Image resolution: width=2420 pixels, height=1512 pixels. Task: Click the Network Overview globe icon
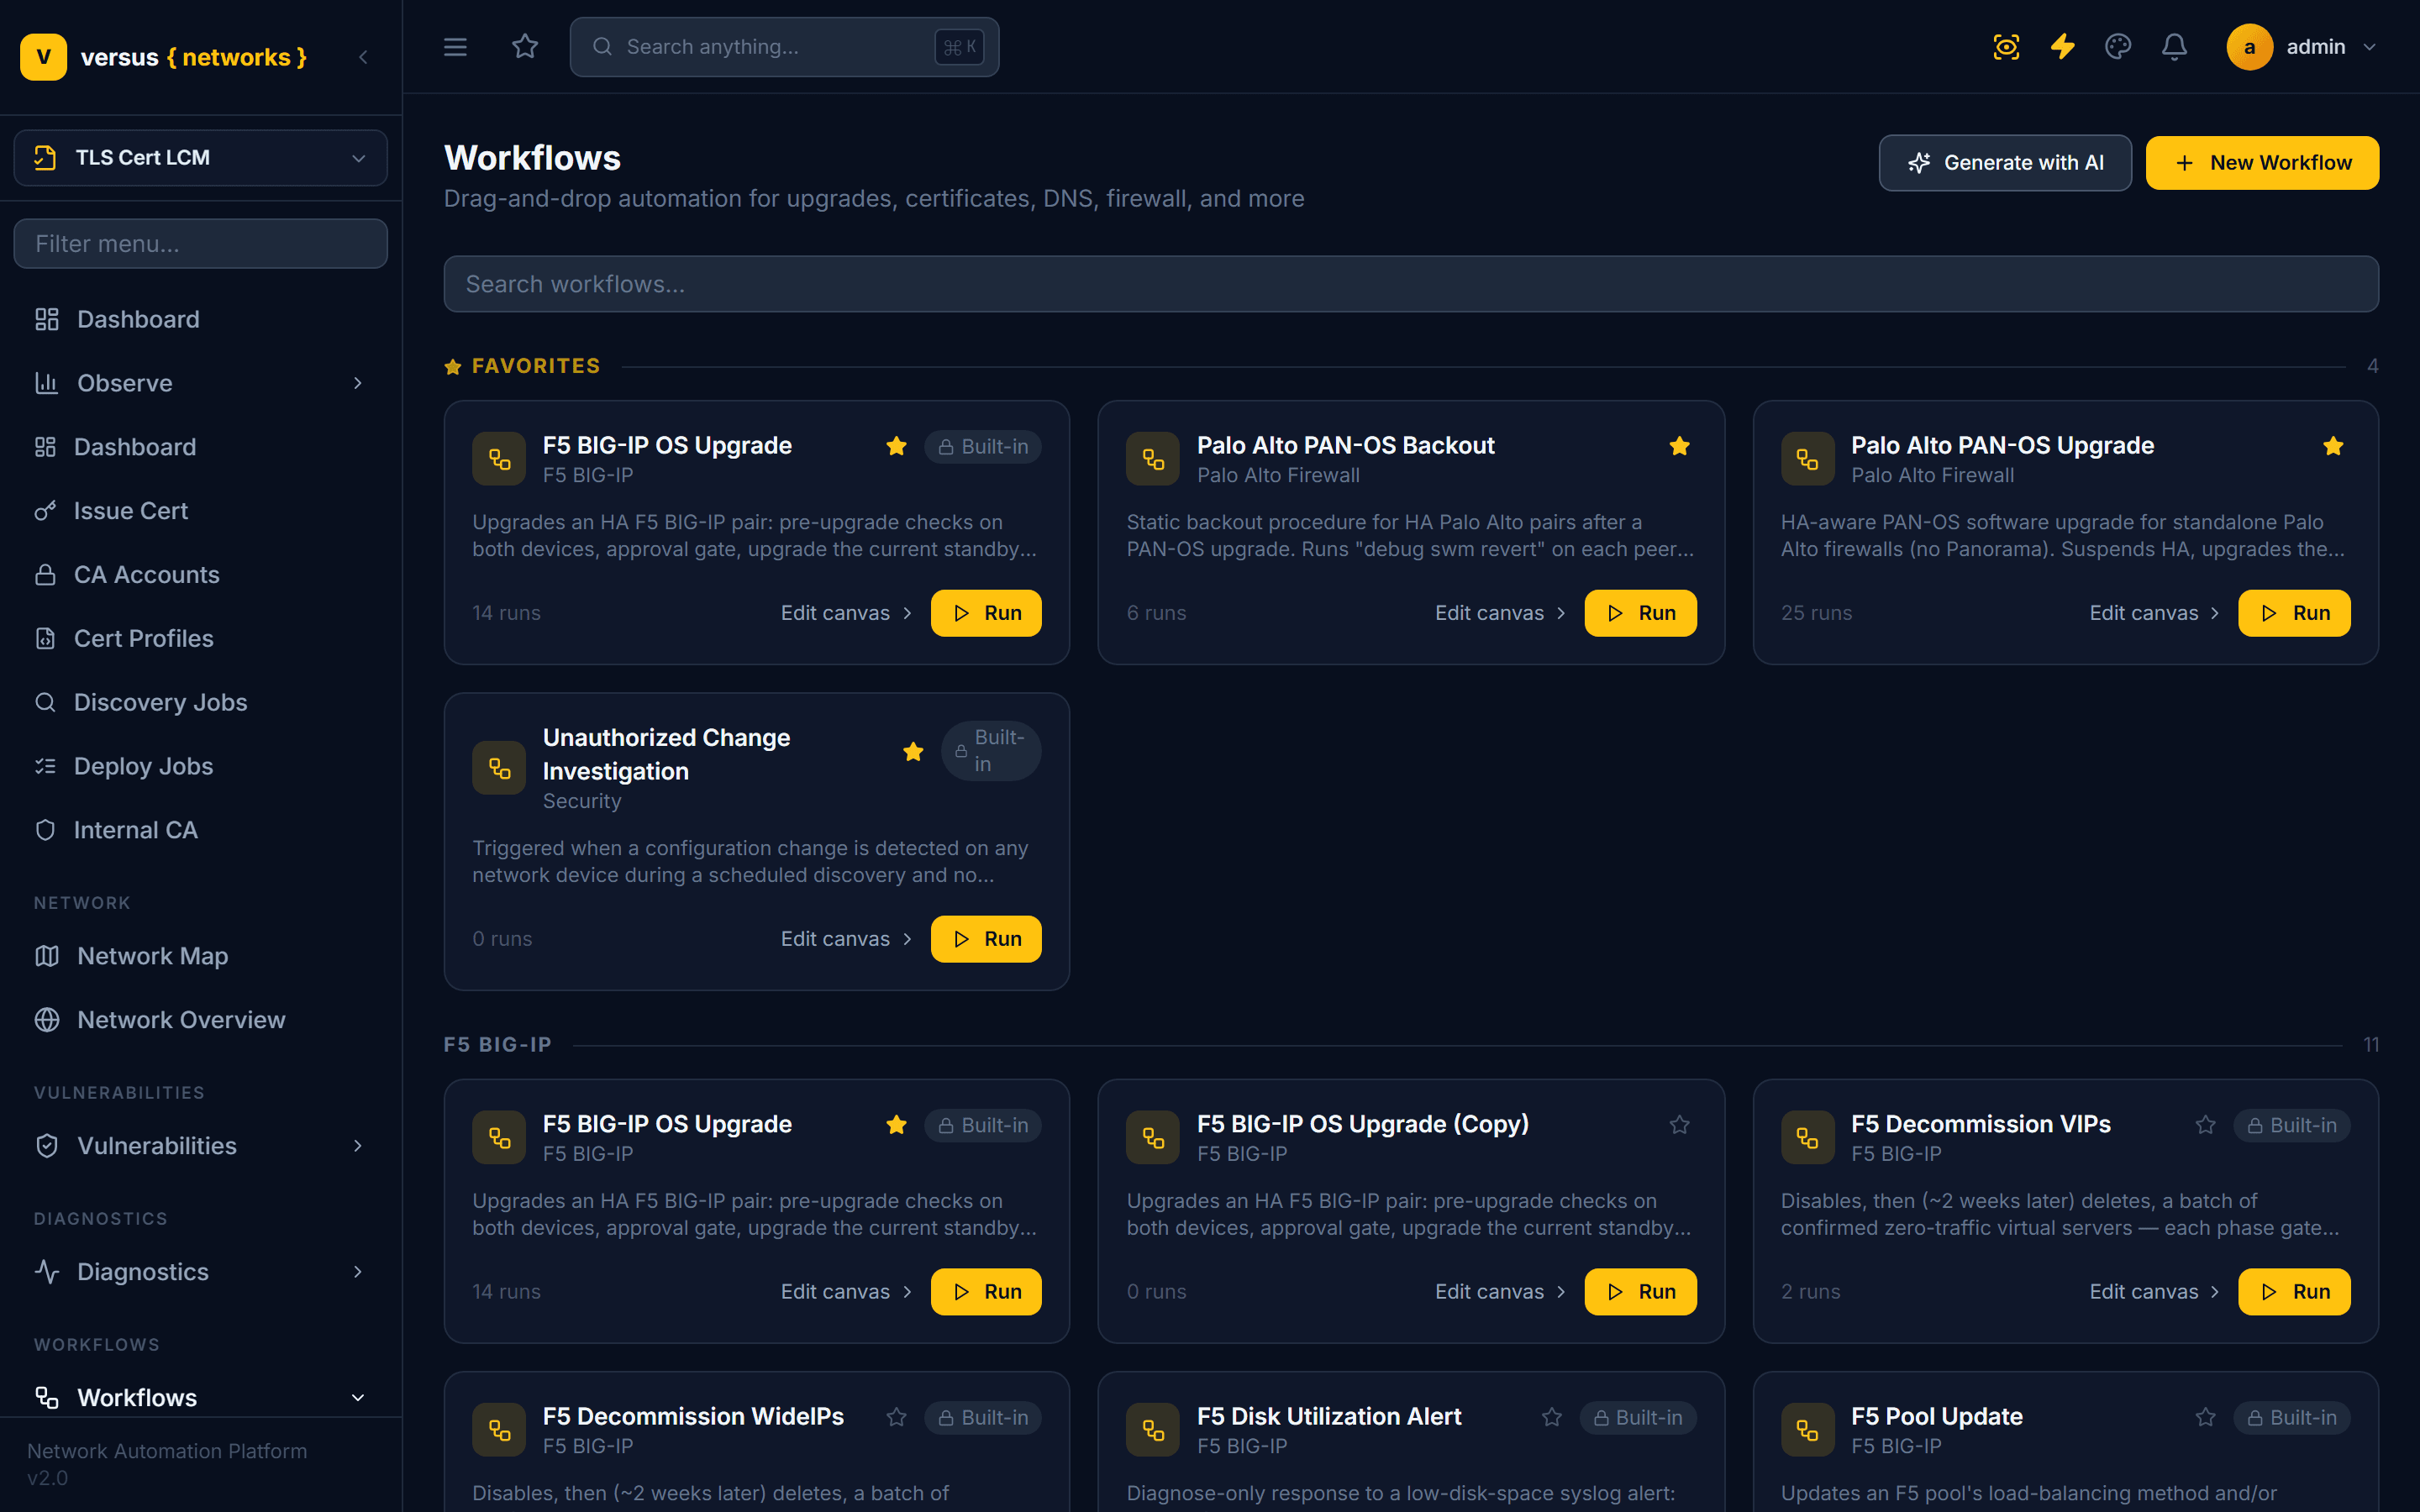(x=47, y=1020)
